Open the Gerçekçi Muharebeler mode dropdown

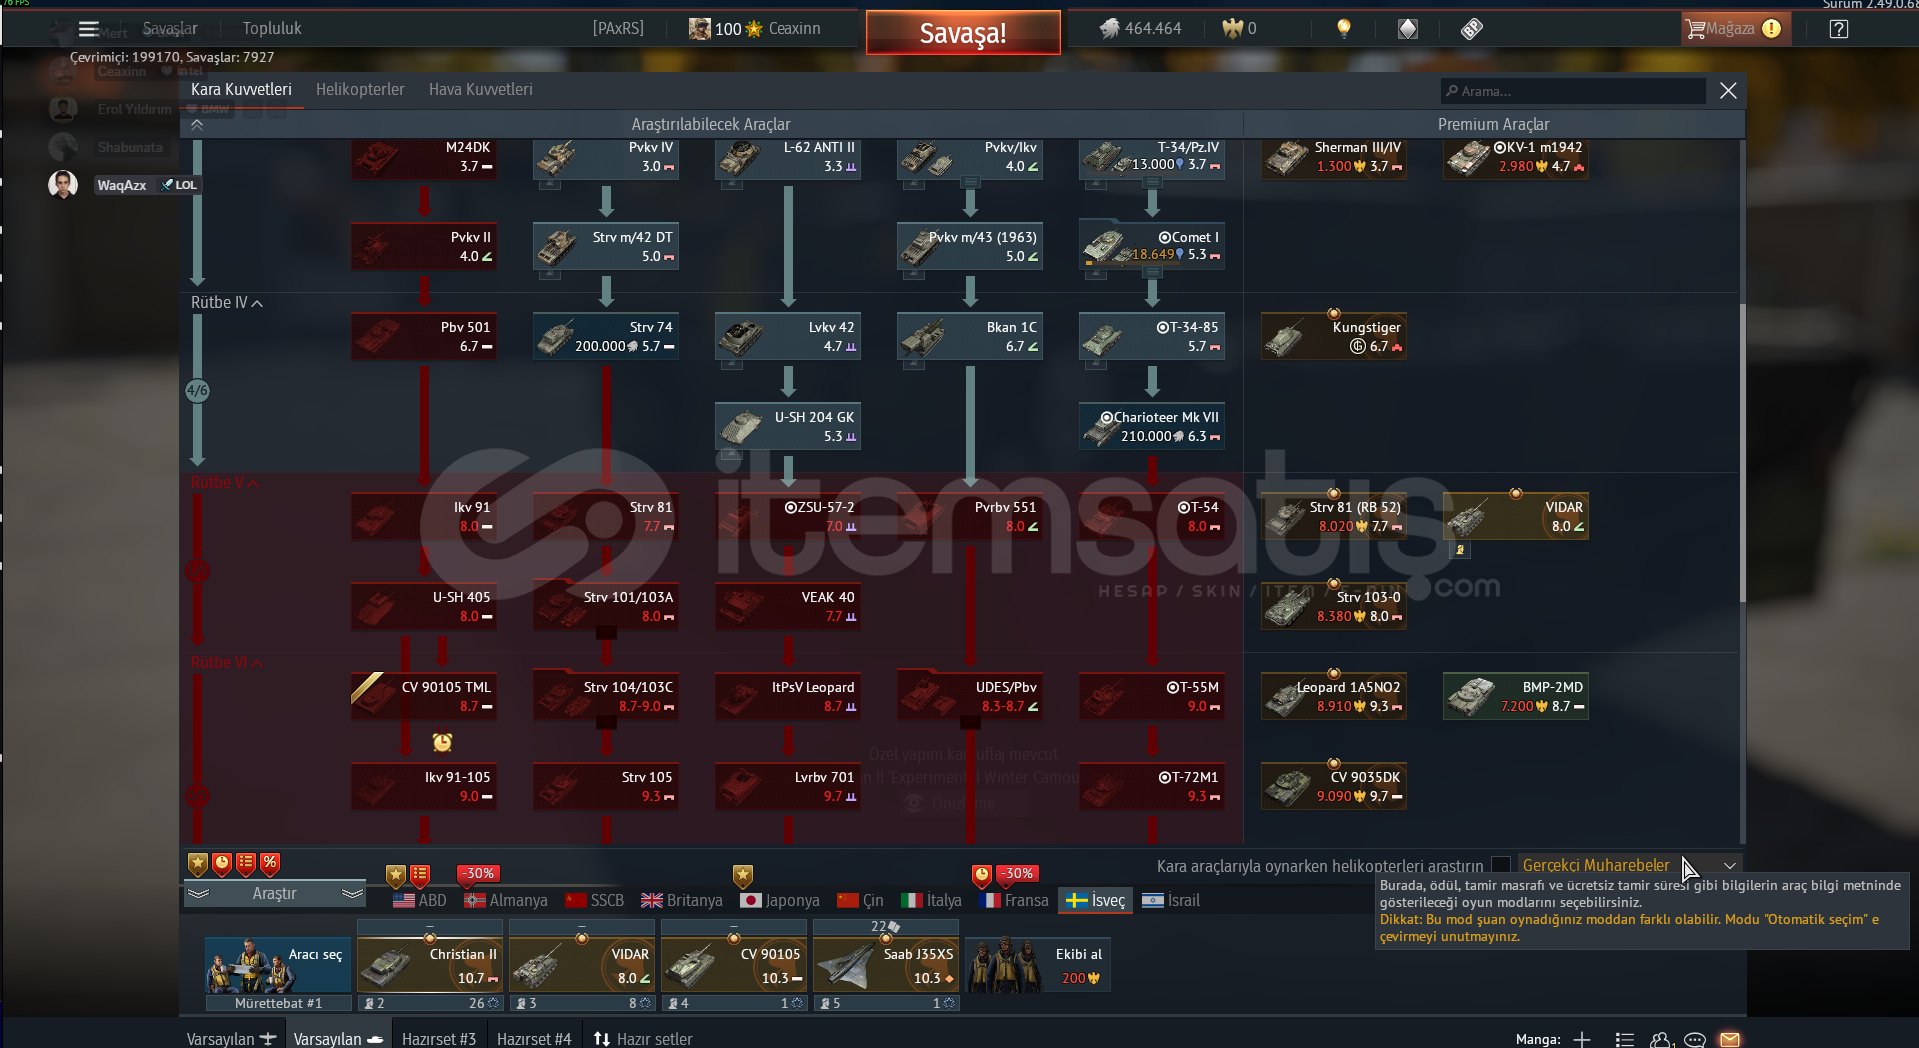click(1729, 865)
